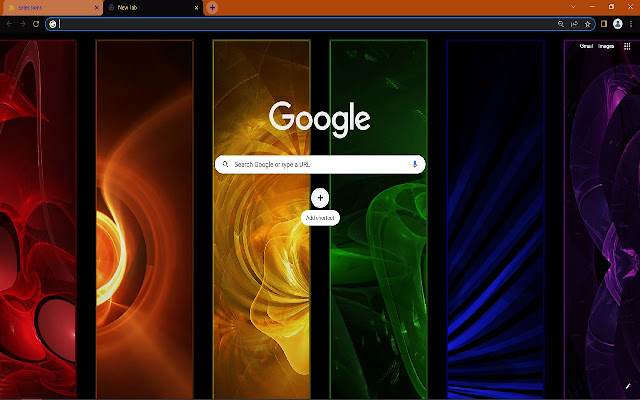Open Images link

(x=606, y=46)
